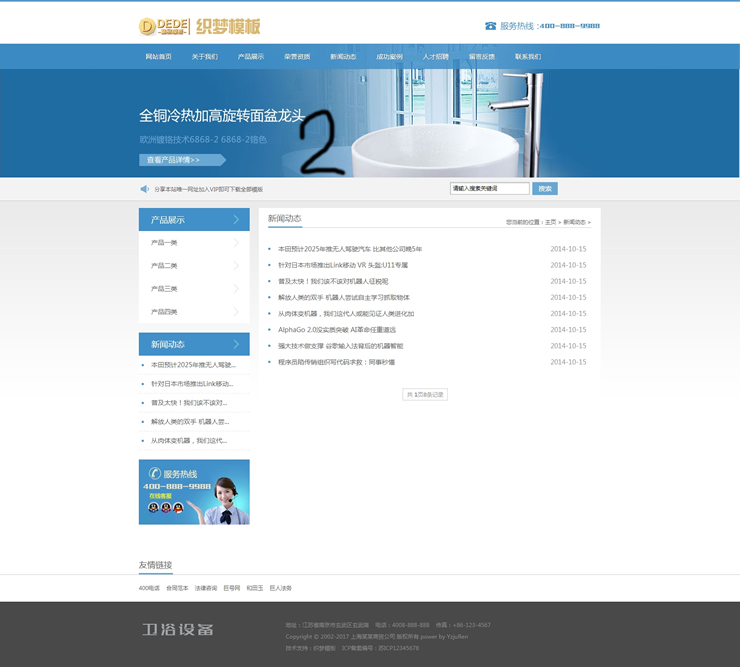Click the 卫浴设备 footer logo
740x667 pixels.
[177, 630]
